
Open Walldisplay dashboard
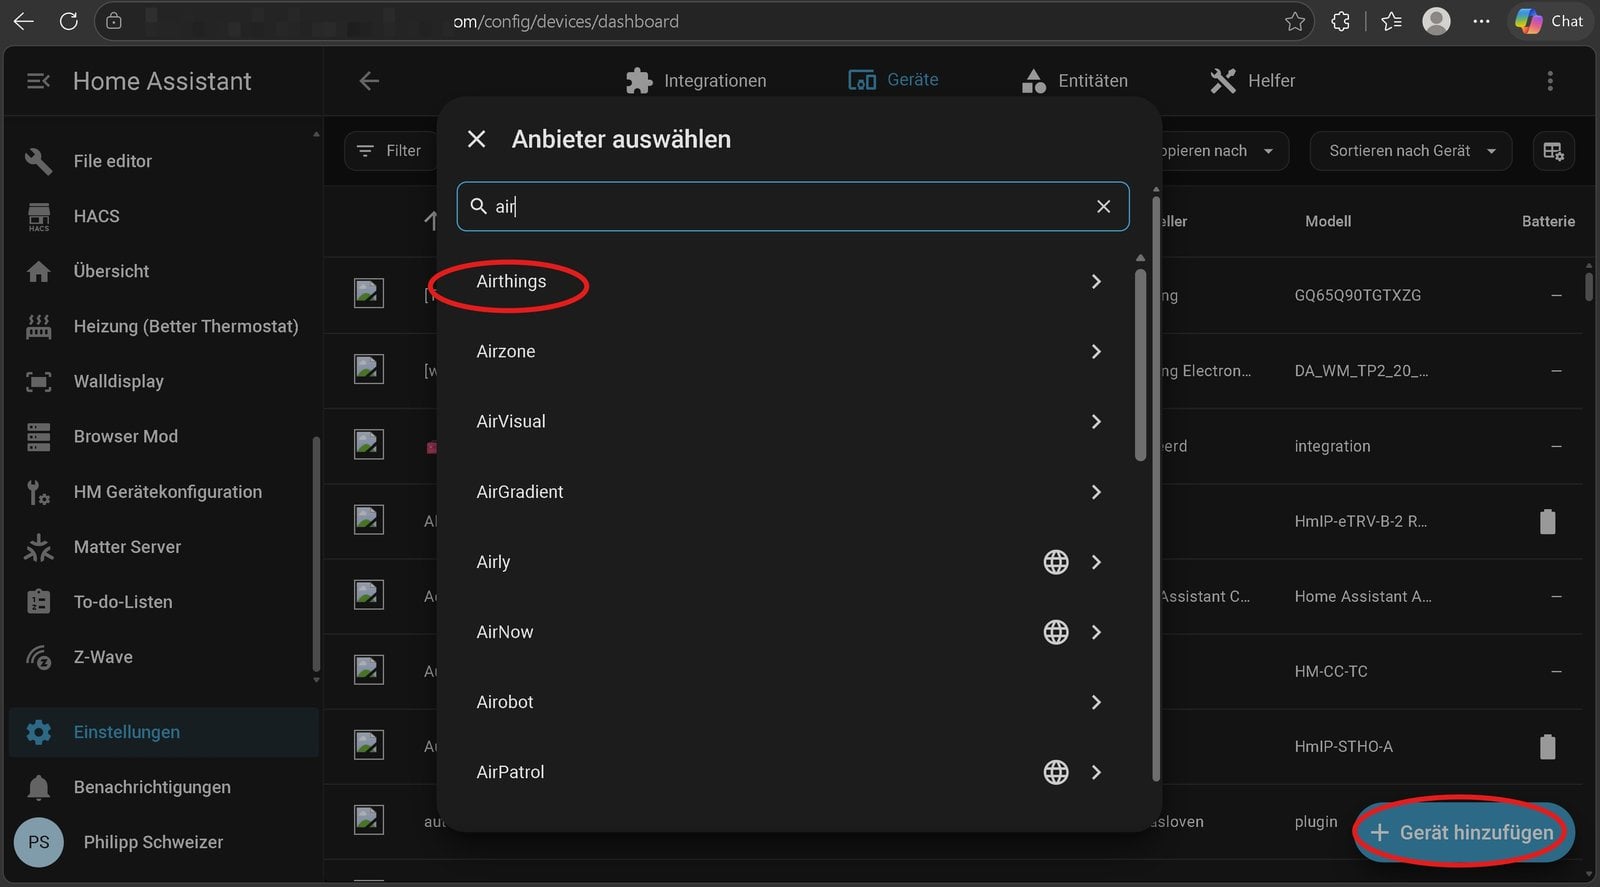click(162, 381)
